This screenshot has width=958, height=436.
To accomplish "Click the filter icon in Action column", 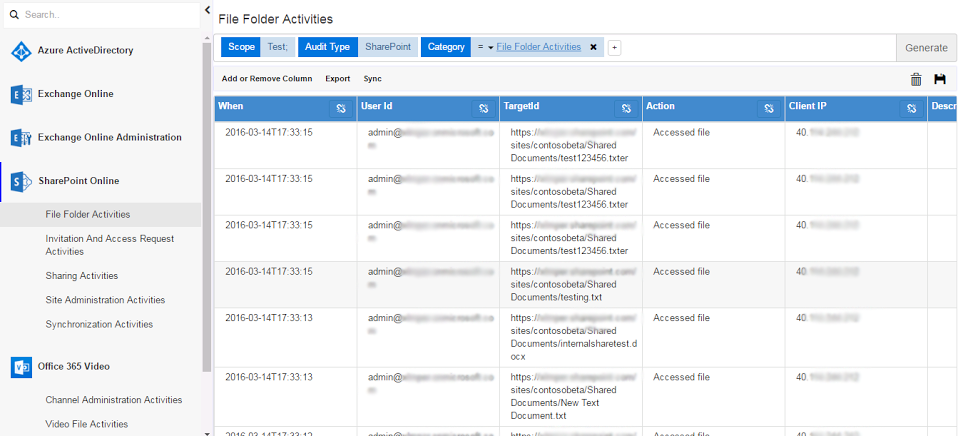I will point(769,109).
